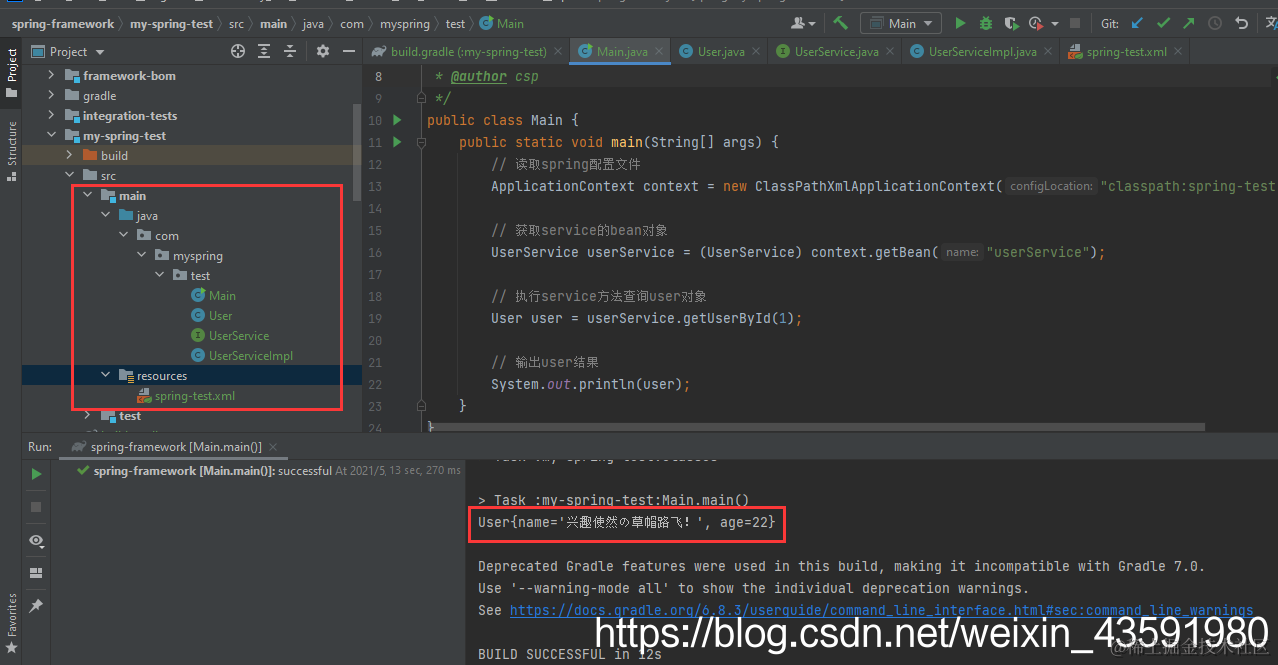Build the project with the hammer icon

(x=840, y=23)
